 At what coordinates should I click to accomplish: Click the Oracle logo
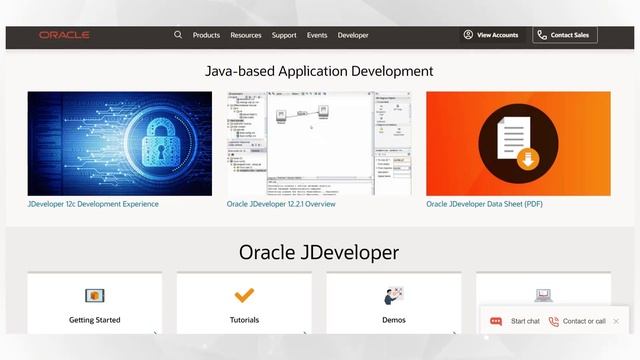click(64, 35)
